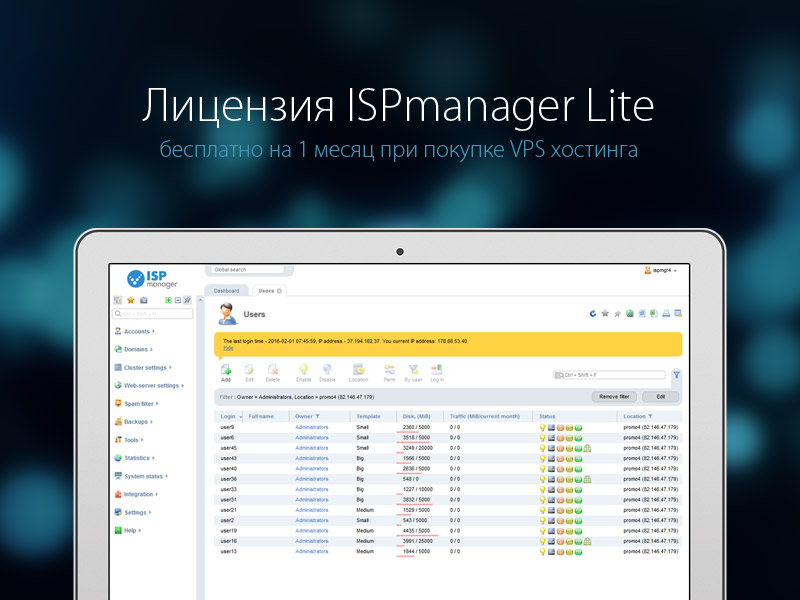Click the Ctrl + Shift + F table search field
The image size is (800, 600).
[610, 375]
